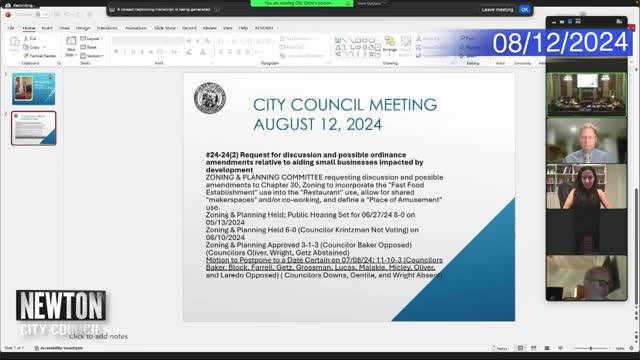This screenshot has width=640, height=360.
Task: Open Zoom View Options dropdown
Action: 371,3
